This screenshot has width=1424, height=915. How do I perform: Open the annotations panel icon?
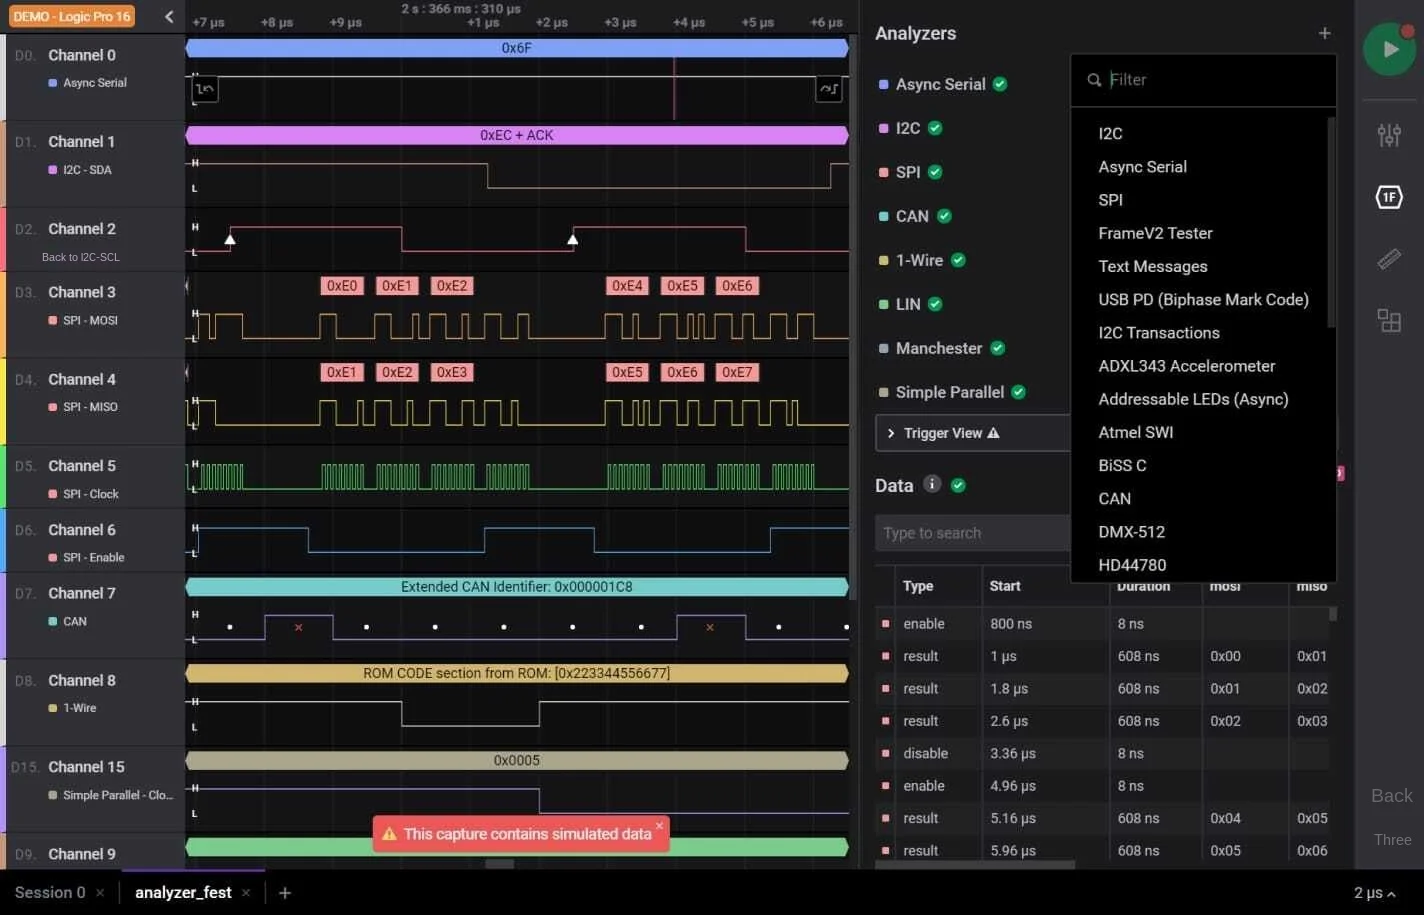tap(1389, 320)
